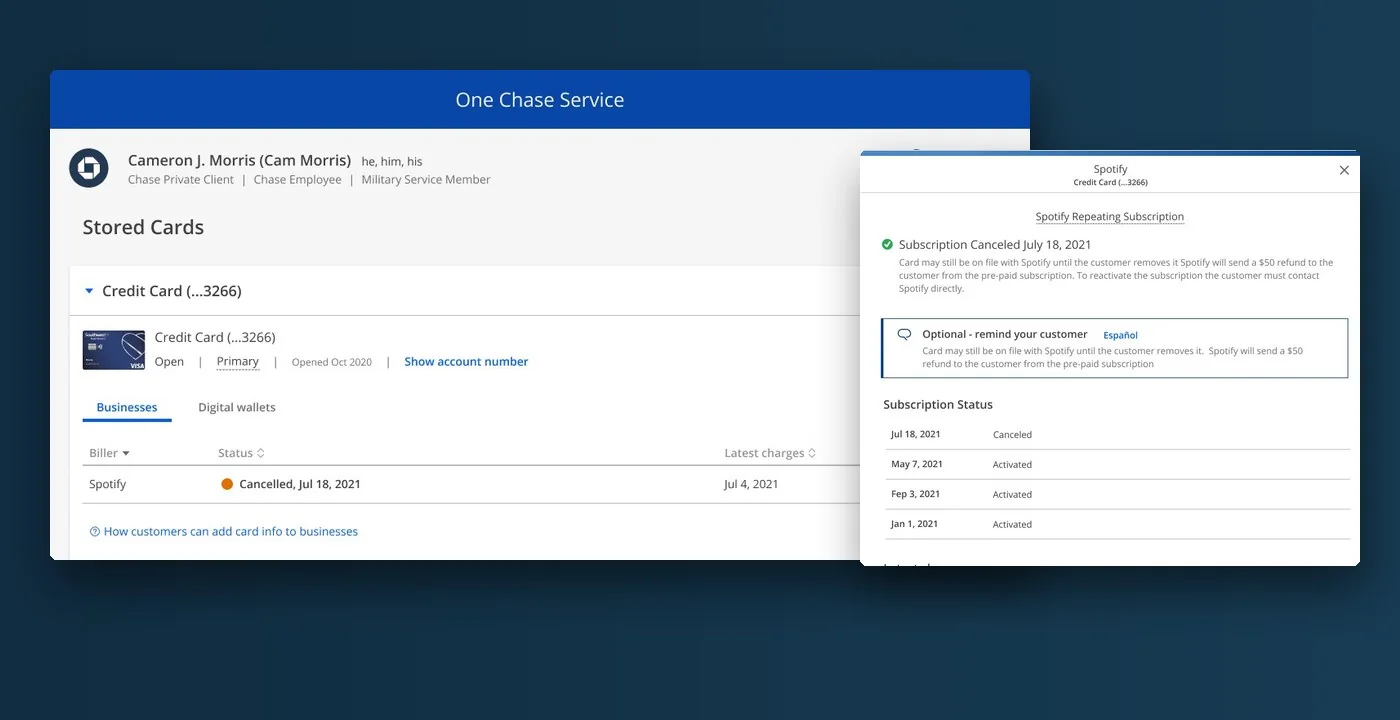Click the green checkmark beside Subscription Canceled
This screenshot has height=720, width=1400.
tap(887, 244)
